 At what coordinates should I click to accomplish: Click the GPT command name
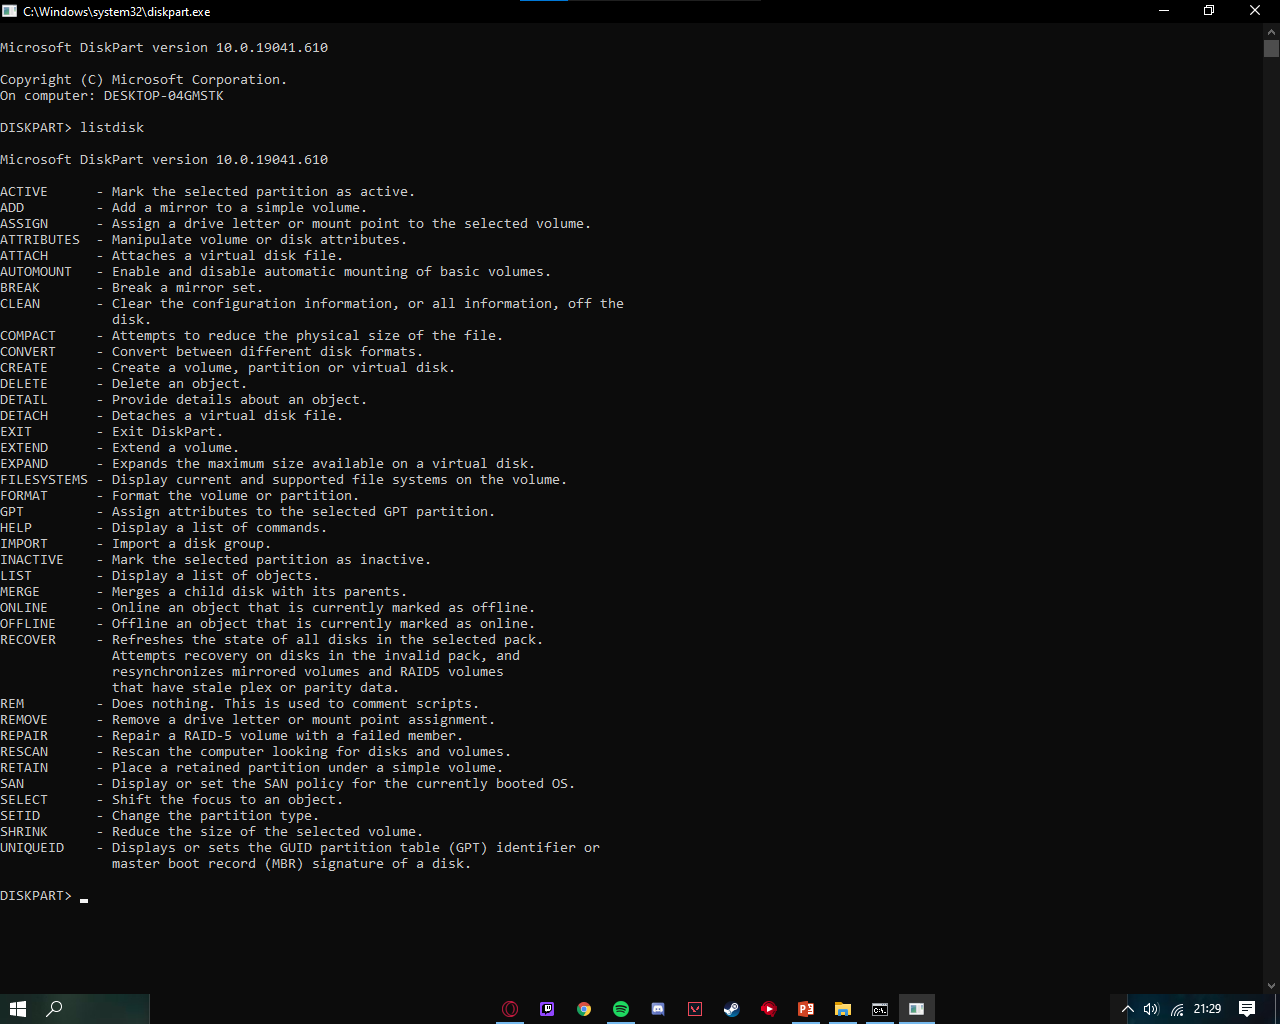tap(12, 512)
